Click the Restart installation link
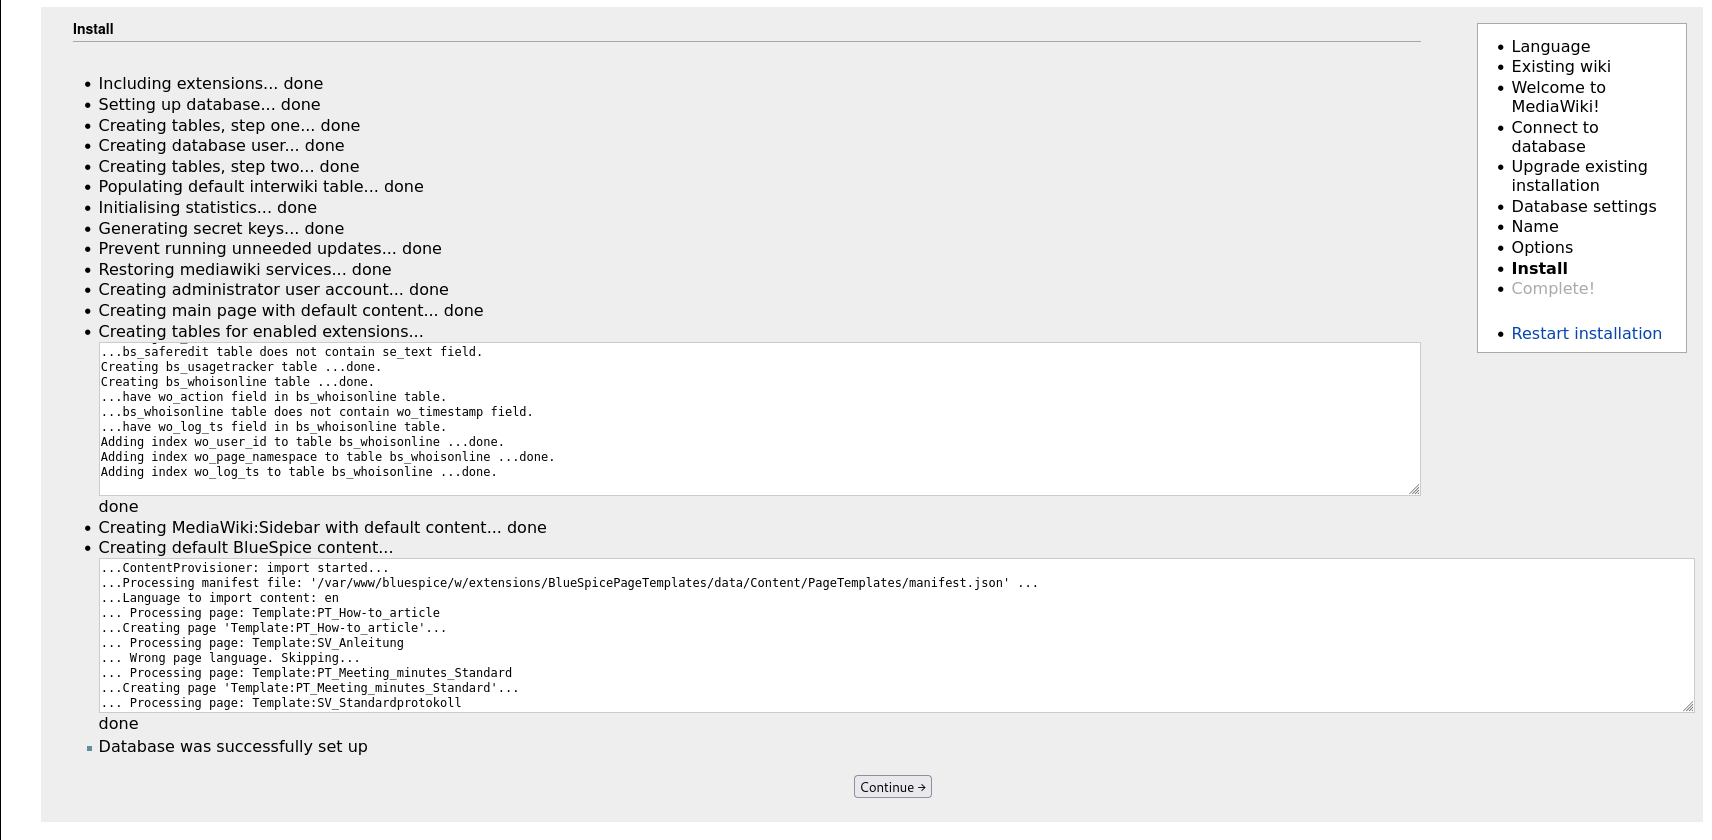The height and width of the screenshot is (840, 1712). pos(1586,334)
